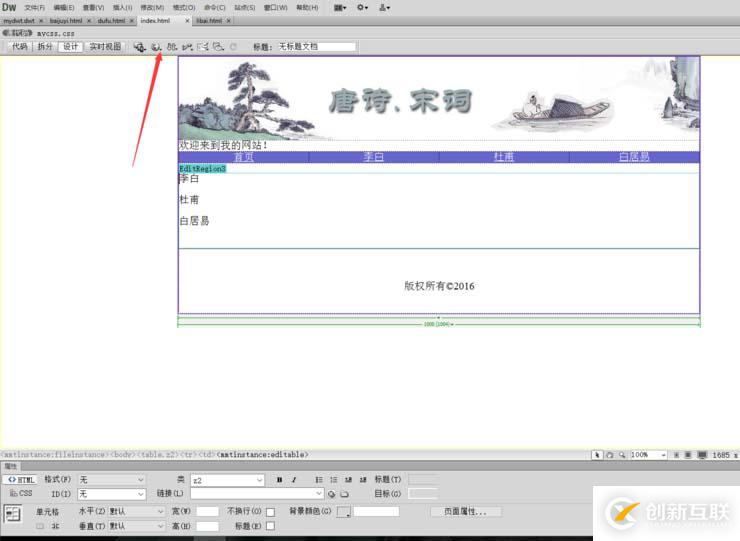The height and width of the screenshot is (541, 740).
Task: Open the visual aids toolbar icon
Action: point(218,47)
